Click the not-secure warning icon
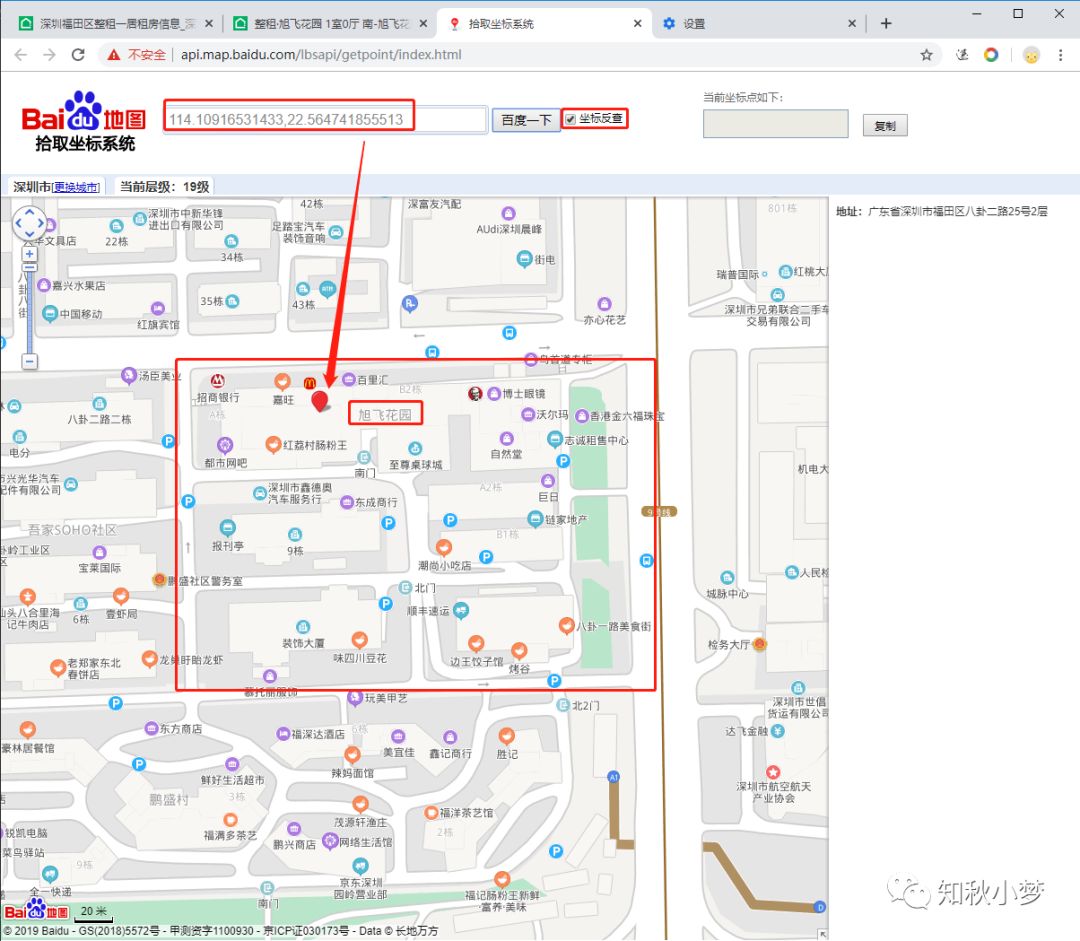The width and height of the screenshot is (1080, 941). pyautogui.click(x=114, y=54)
